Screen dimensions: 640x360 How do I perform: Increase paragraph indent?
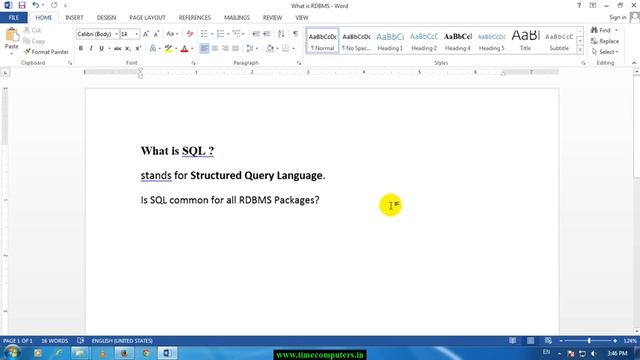(267, 34)
